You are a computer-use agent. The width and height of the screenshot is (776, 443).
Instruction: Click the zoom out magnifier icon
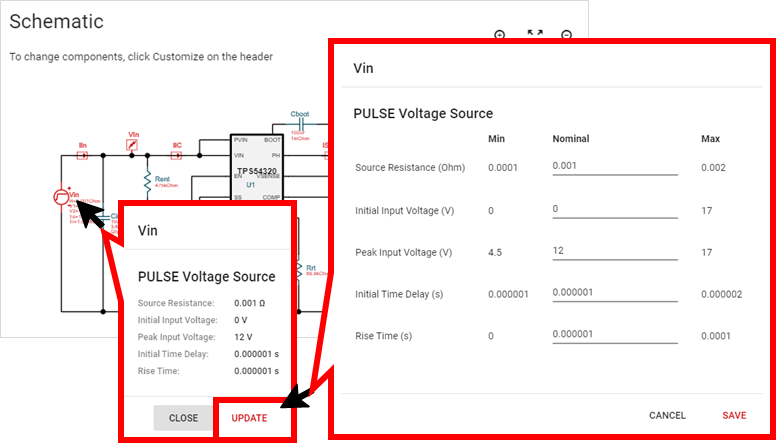pyautogui.click(x=567, y=35)
